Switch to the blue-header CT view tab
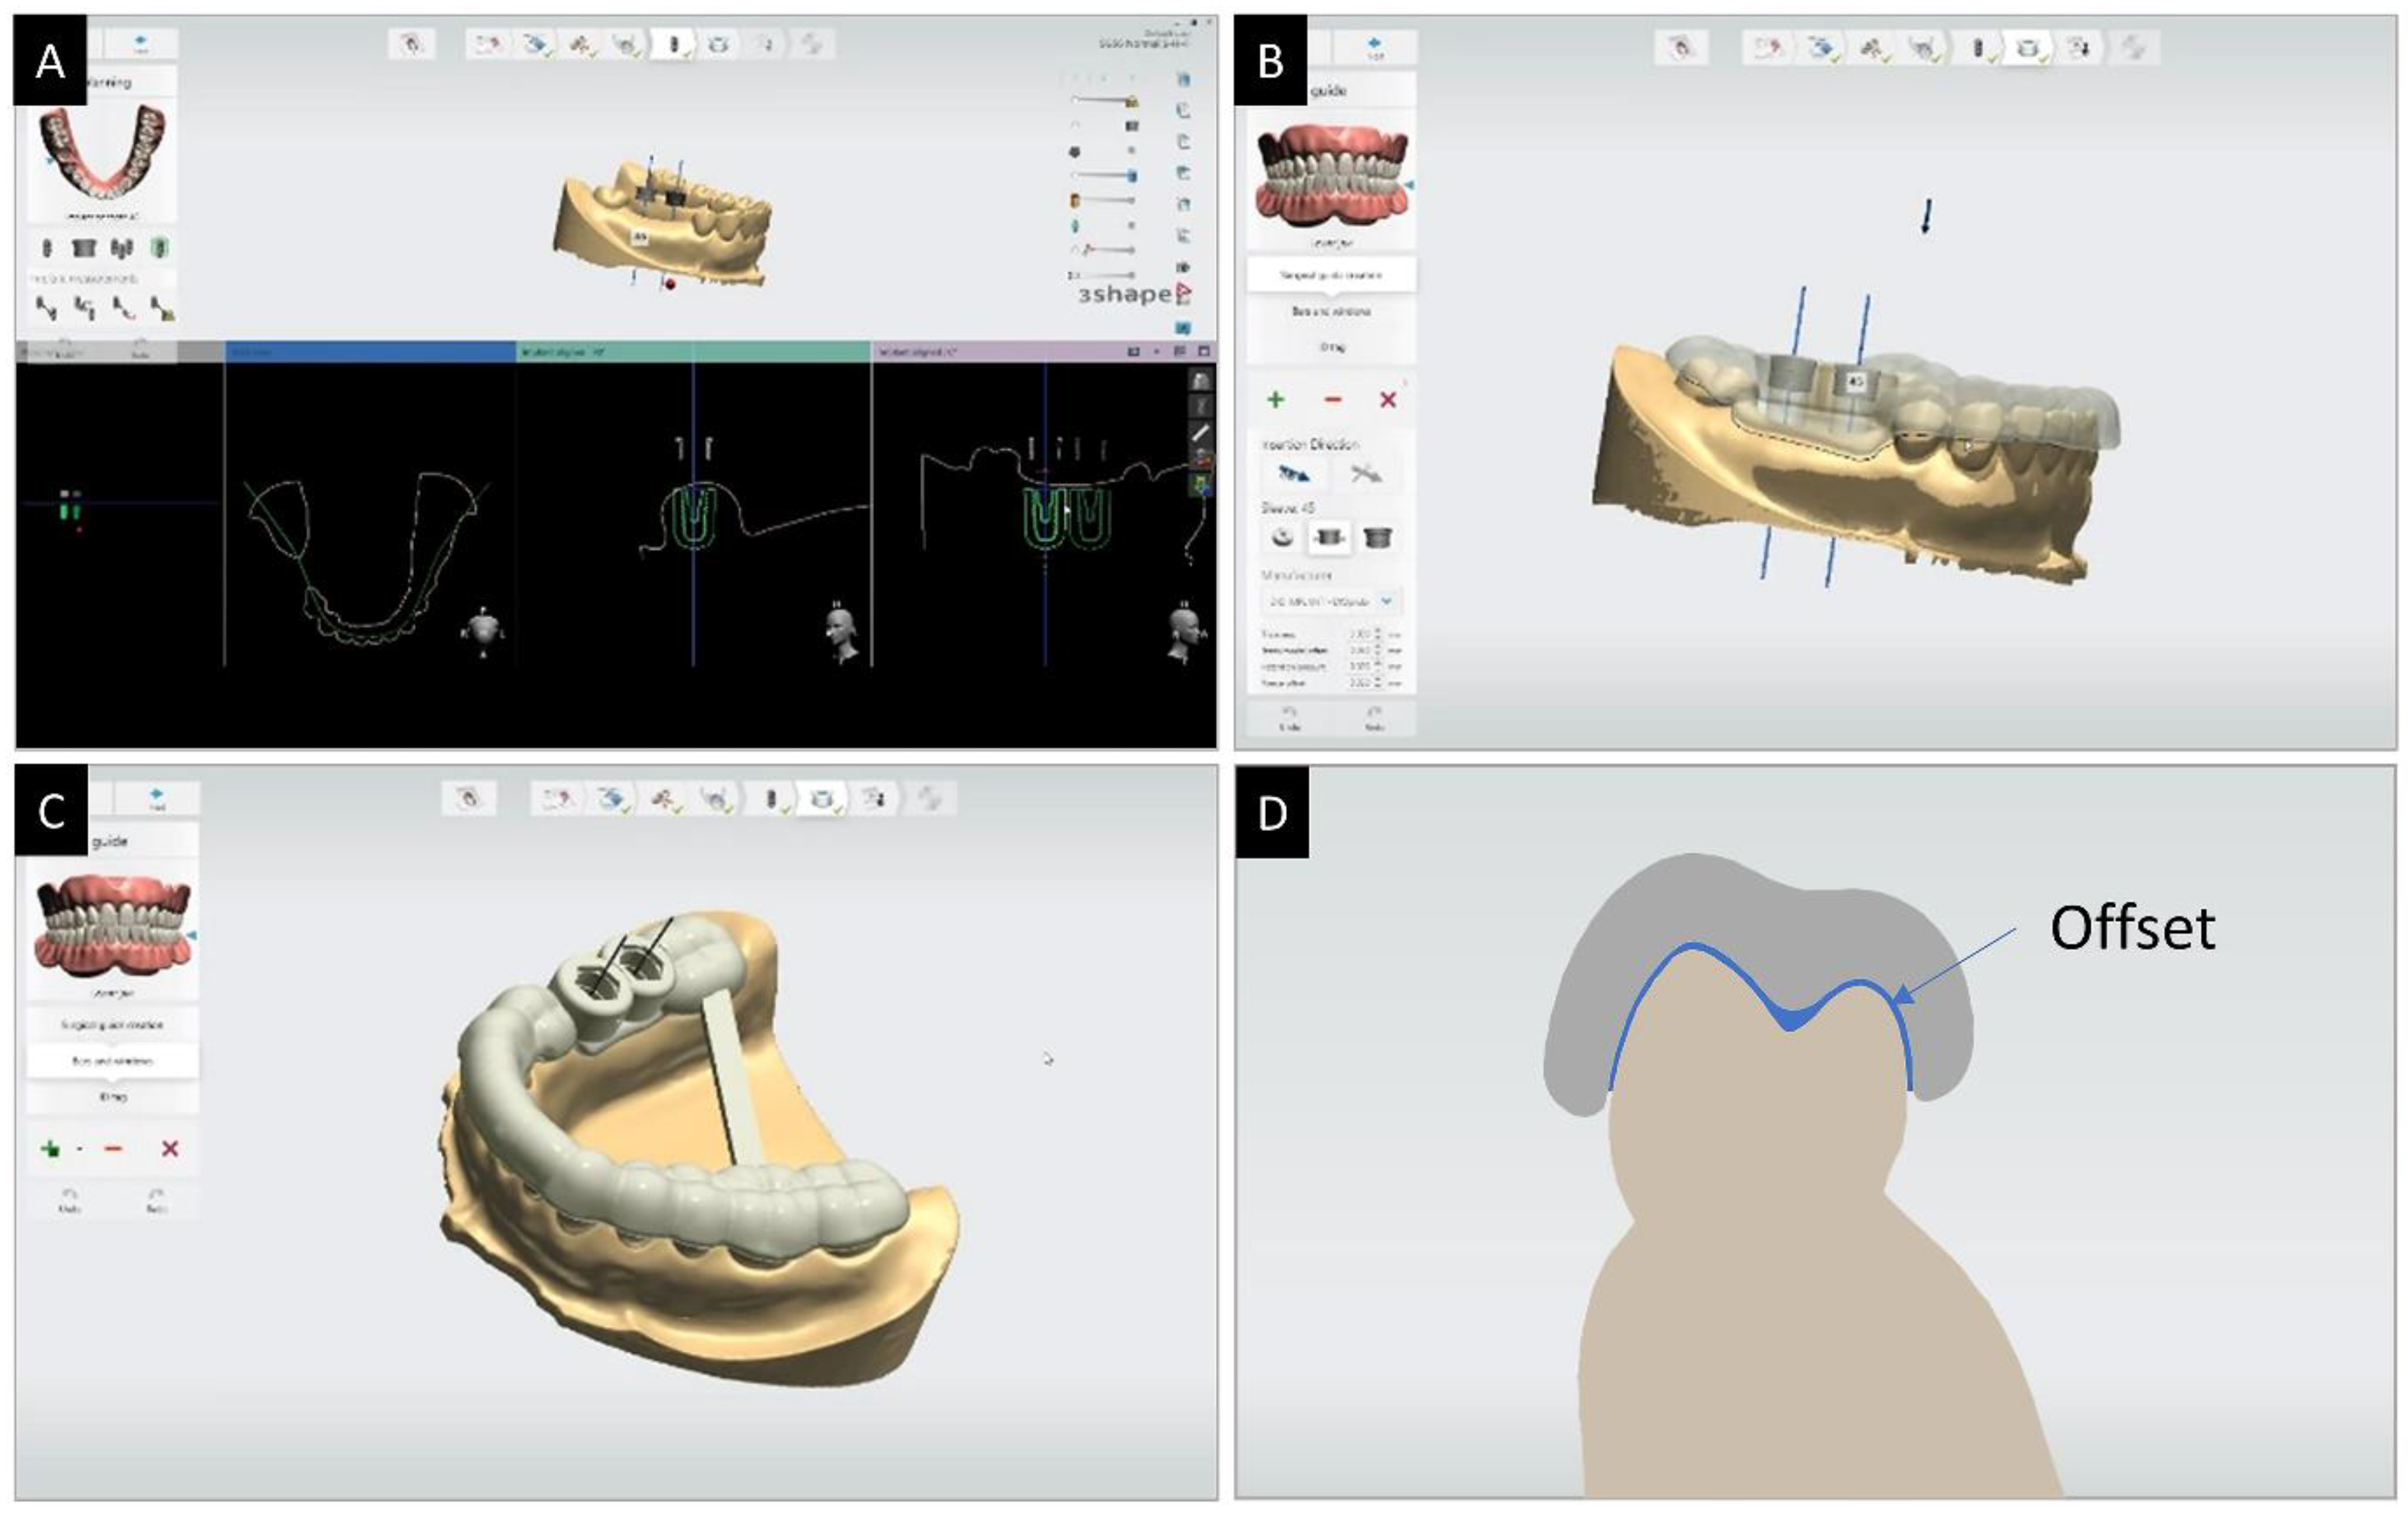 pos(370,351)
